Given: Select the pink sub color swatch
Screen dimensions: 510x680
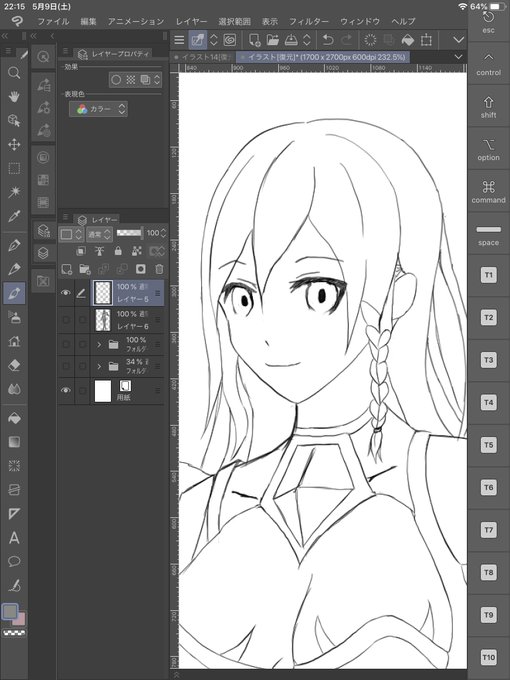Looking at the screenshot, I should pyautogui.click(x=20, y=619).
